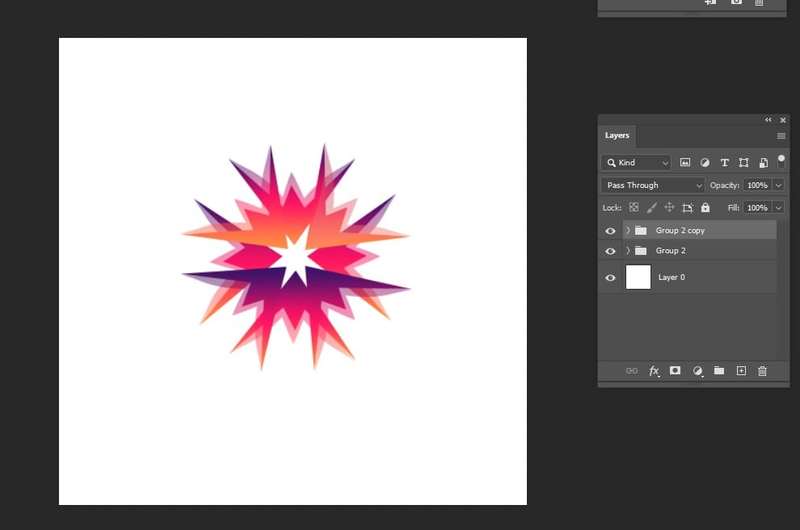
Task: Lock position move icon
Action: point(669,207)
